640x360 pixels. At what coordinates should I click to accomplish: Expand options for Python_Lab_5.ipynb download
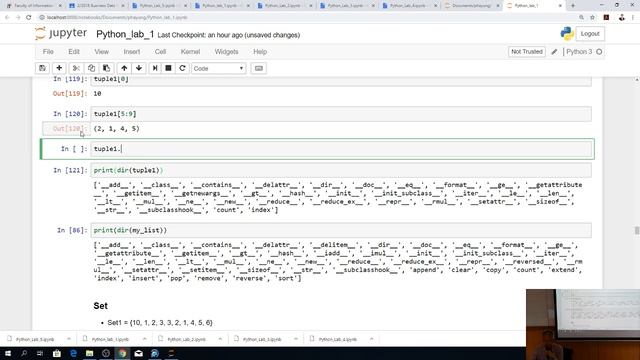coord(69,339)
